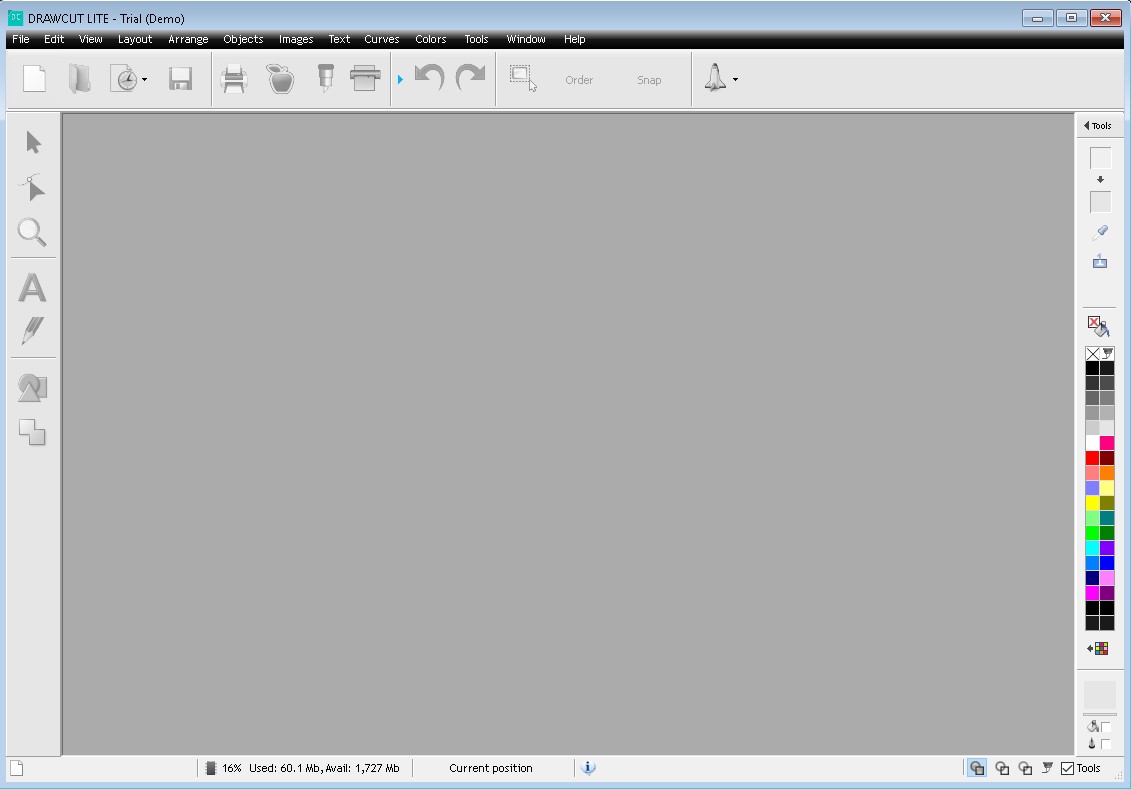The height and width of the screenshot is (789, 1131).
Task: Open a file using the folder icon
Action: (x=79, y=79)
